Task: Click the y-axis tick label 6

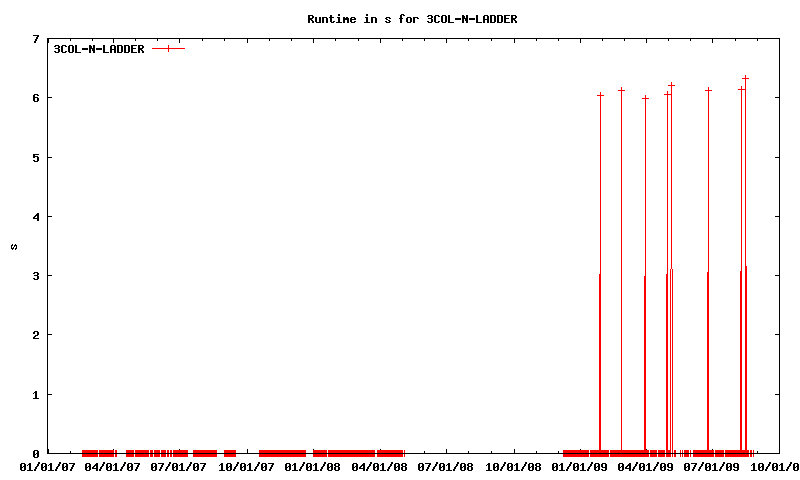Action: 35,98
